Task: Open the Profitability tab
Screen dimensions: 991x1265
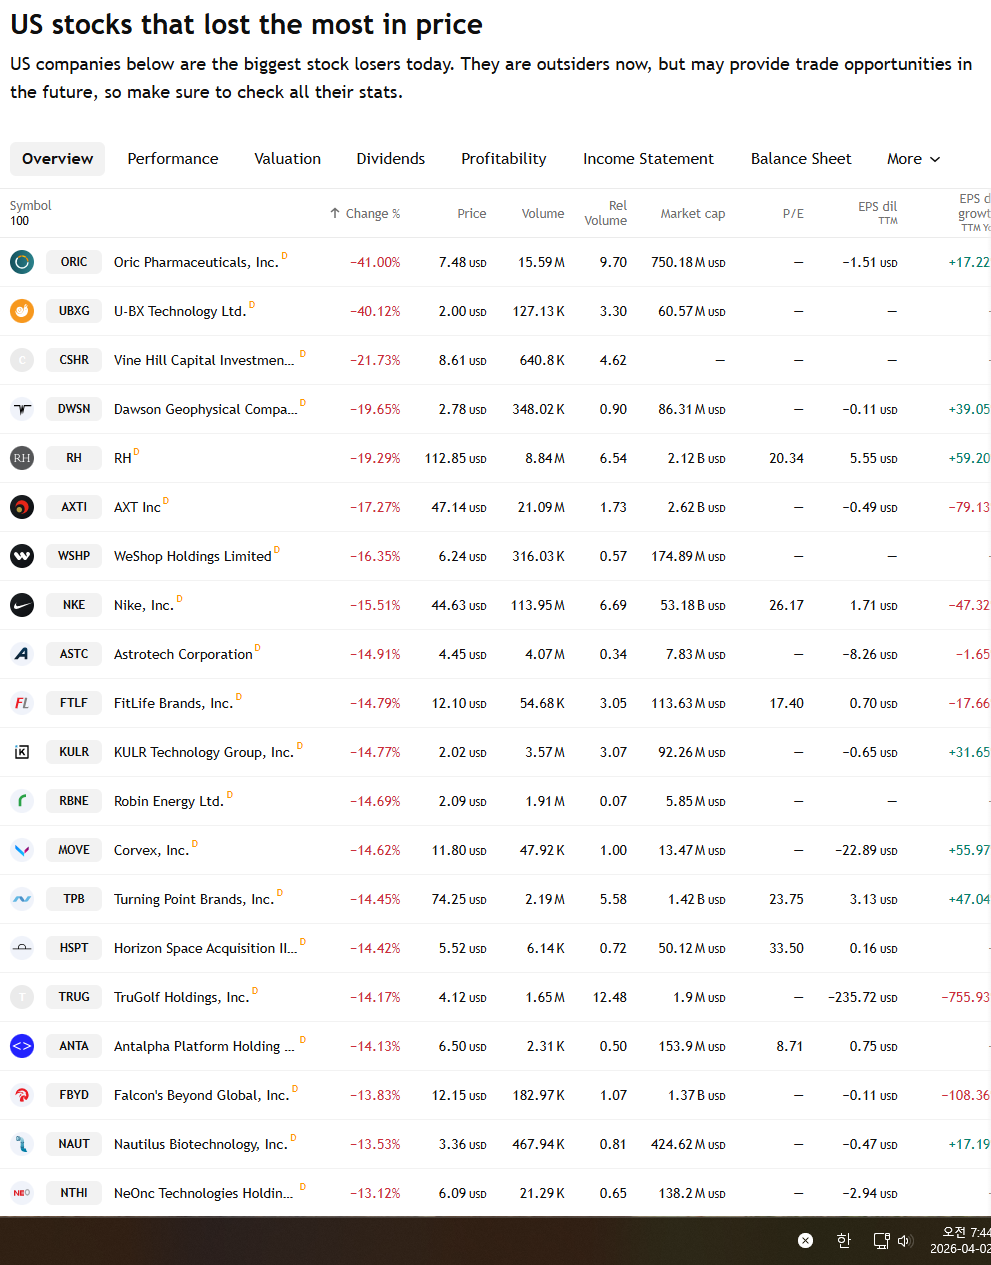Action: 504,159
